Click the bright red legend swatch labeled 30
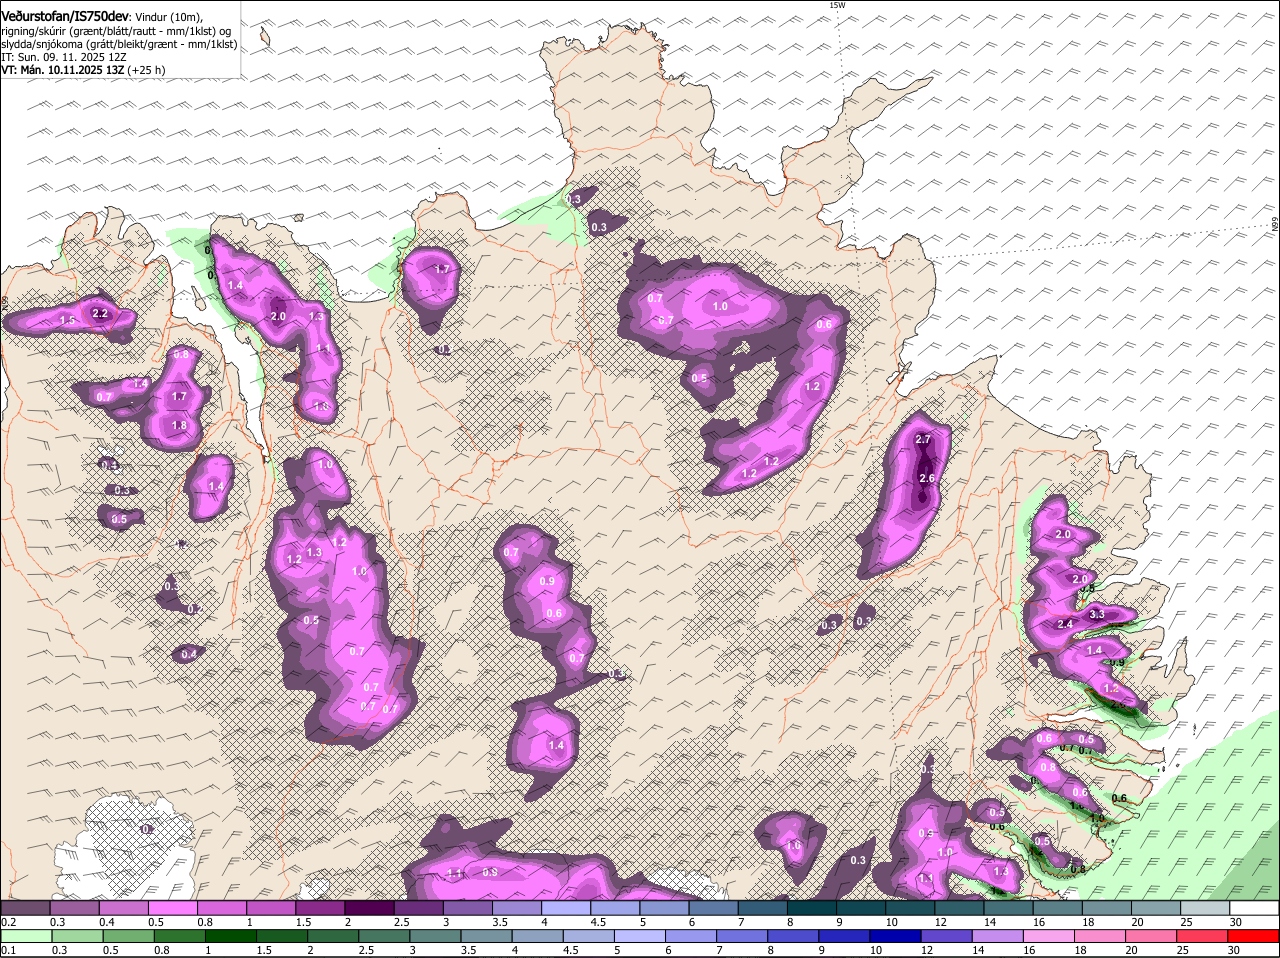The width and height of the screenshot is (1280, 958). click(x=1255, y=936)
